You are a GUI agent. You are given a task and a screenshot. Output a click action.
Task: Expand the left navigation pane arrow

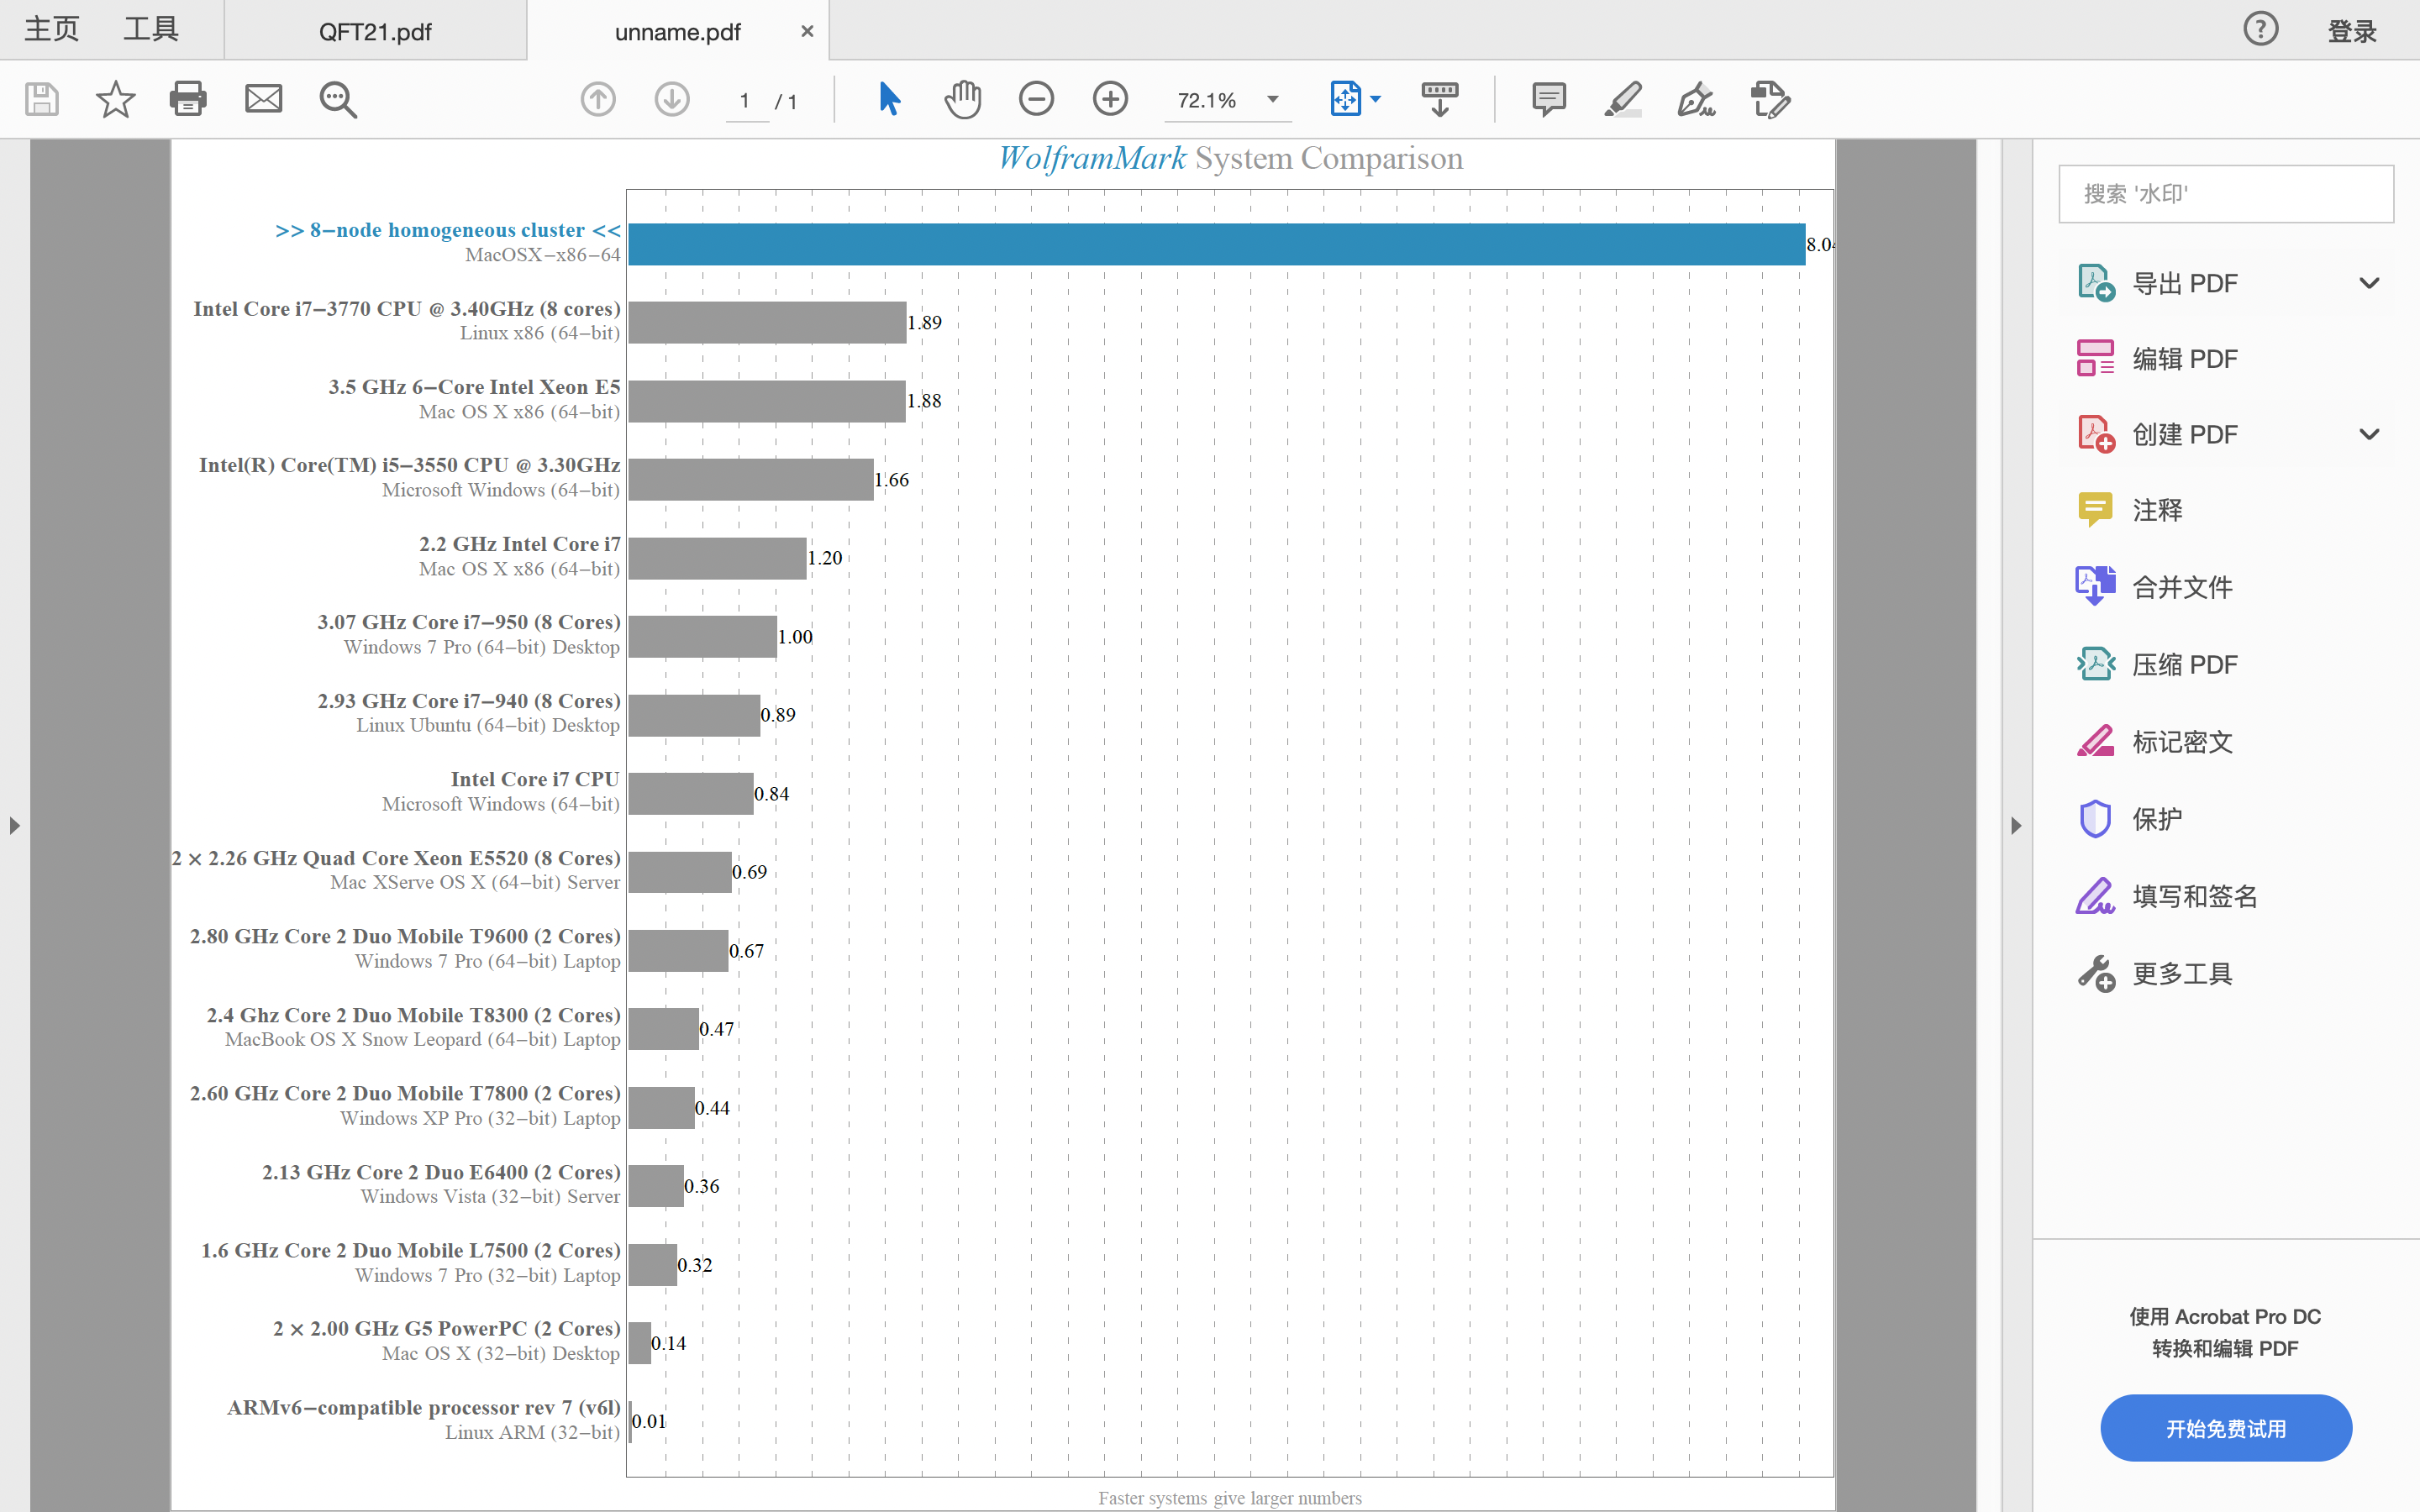(x=14, y=826)
